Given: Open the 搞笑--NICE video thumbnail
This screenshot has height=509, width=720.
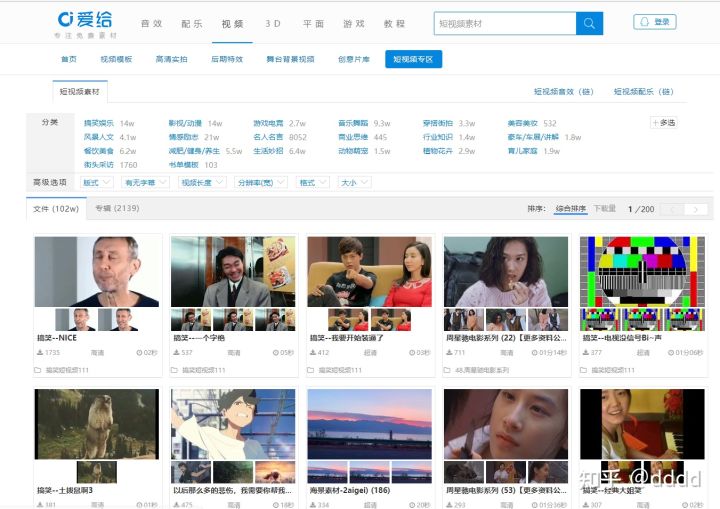Looking at the screenshot, I should (x=97, y=272).
